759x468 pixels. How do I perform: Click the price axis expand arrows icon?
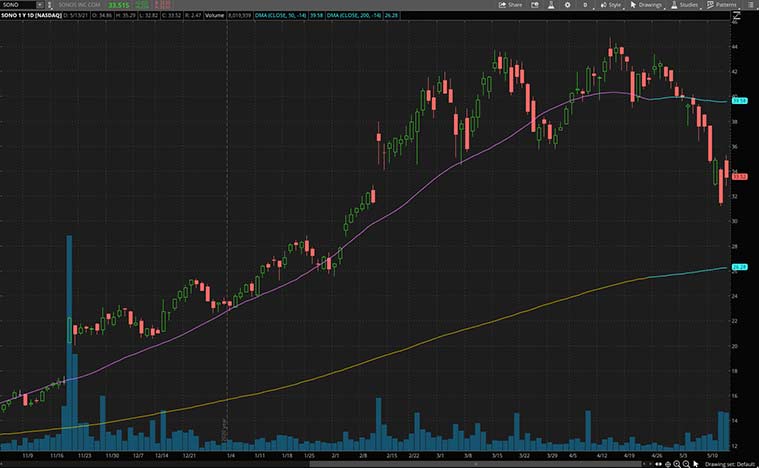[735, 17]
